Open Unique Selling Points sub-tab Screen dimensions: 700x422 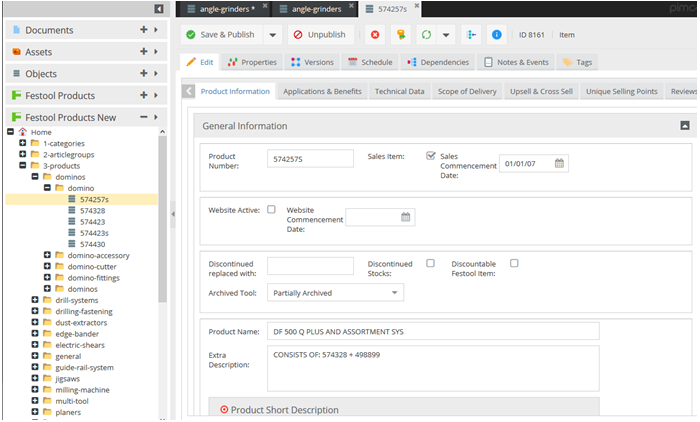[x=621, y=91]
